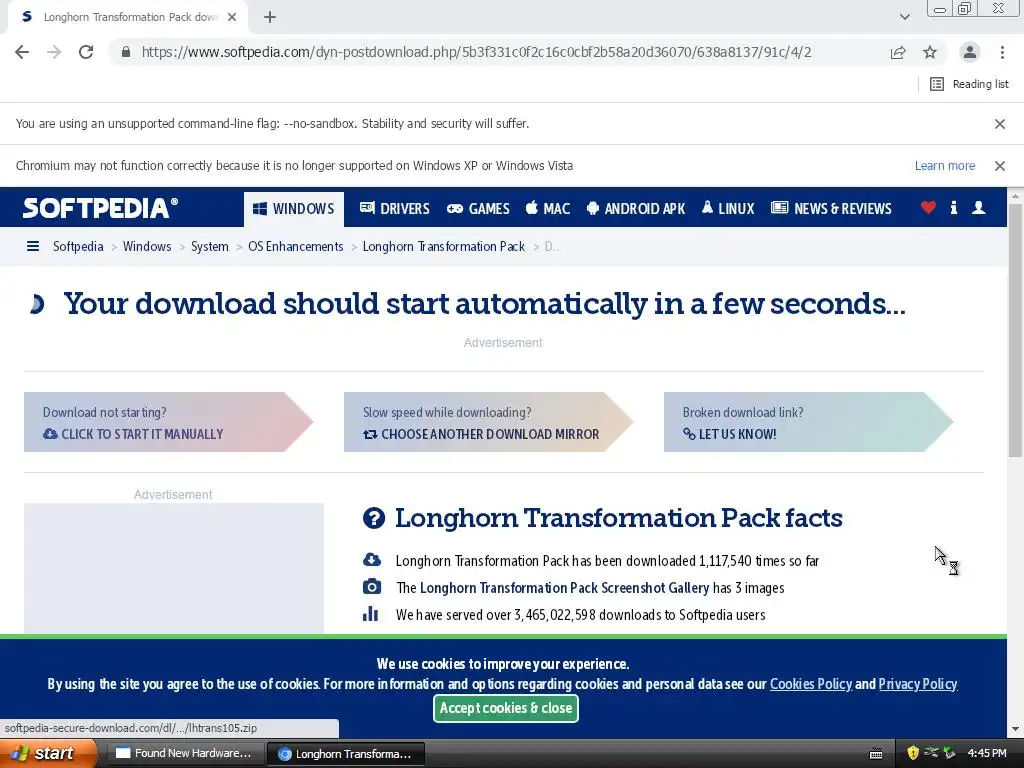Open the Cookies Policy link
The width and height of the screenshot is (1024, 768).
(x=810, y=684)
